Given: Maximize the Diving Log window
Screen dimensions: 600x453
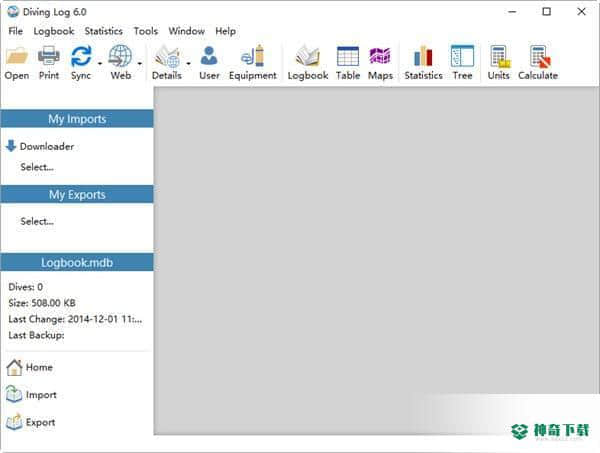Looking at the screenshot, I should [x=547, y=12].
